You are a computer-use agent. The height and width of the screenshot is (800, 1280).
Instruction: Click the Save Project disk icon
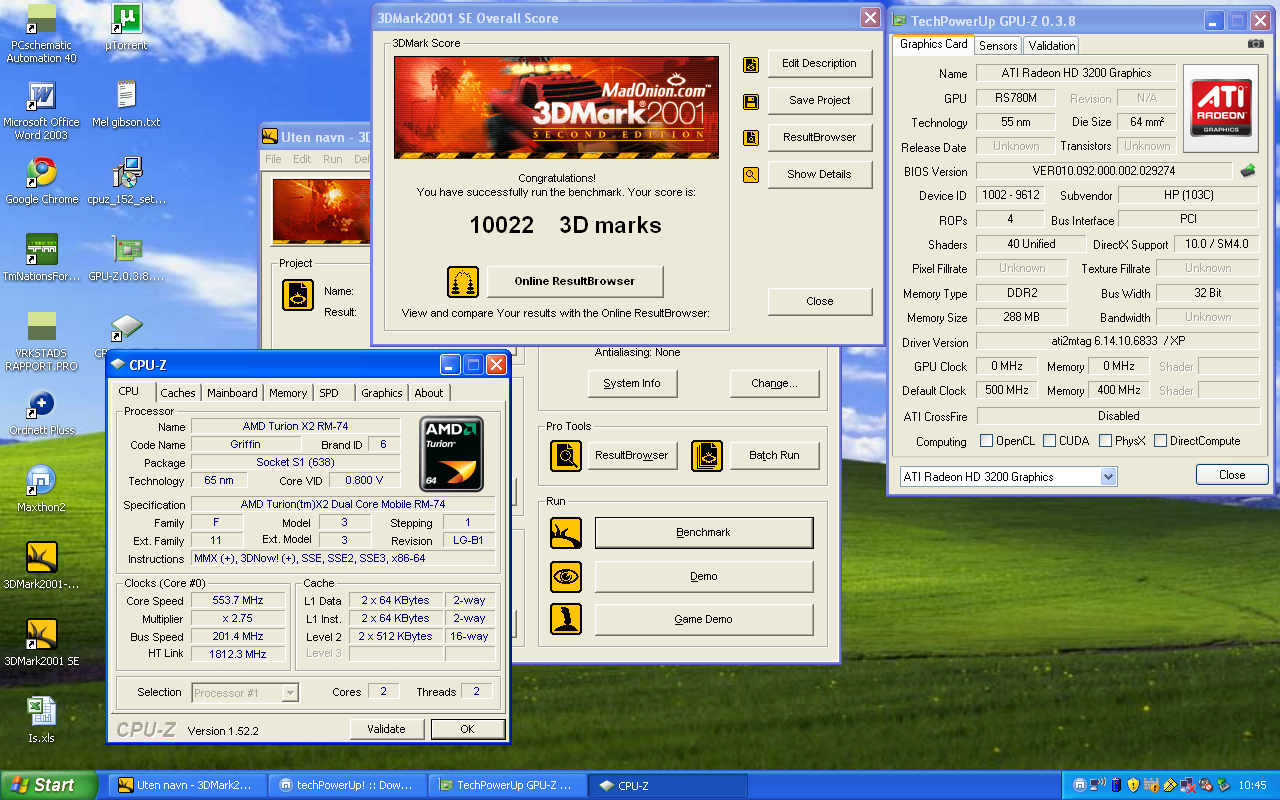click(x=751, y=102)
